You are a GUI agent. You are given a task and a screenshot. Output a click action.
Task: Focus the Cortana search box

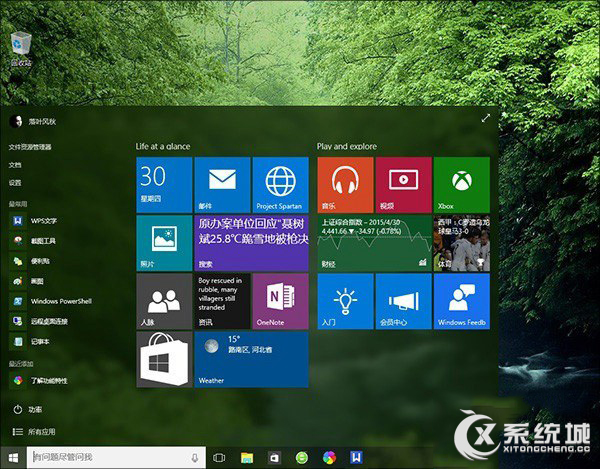pyautogui.click(x=116, y=458)
